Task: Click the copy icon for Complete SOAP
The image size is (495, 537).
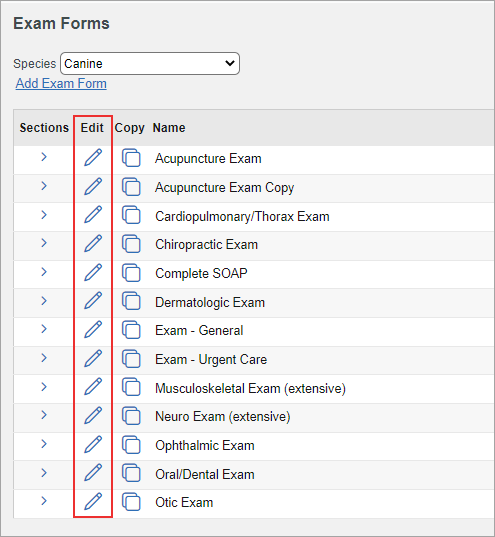Action: 131,273
